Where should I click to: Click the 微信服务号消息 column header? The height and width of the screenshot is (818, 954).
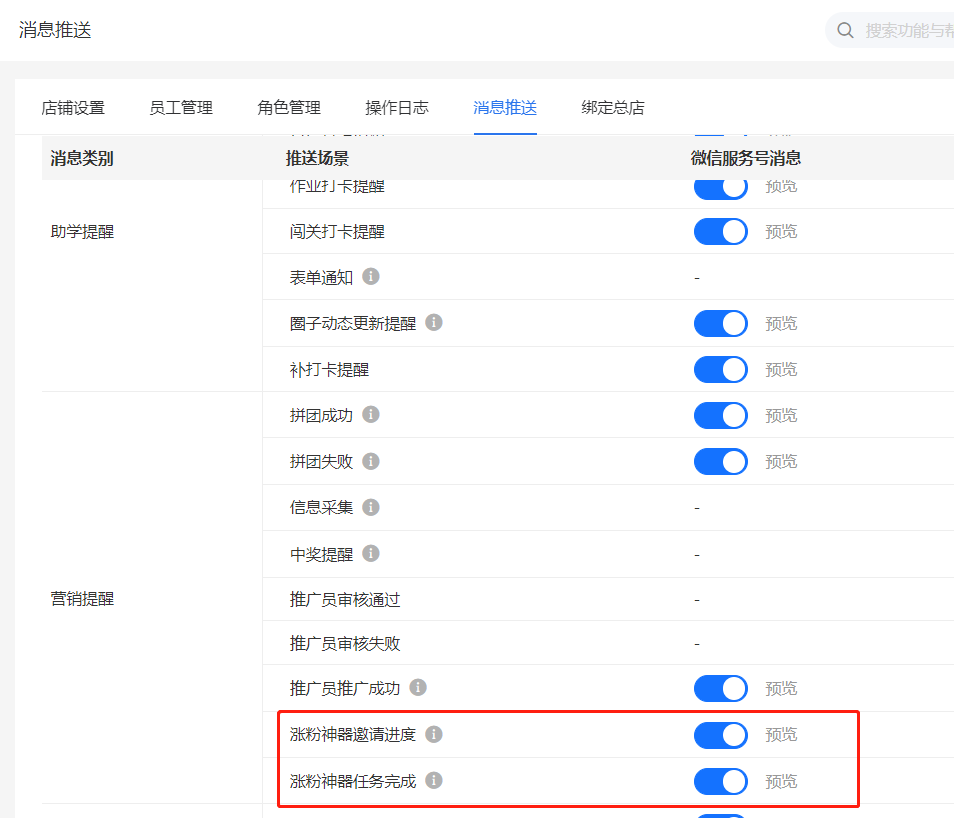(746, 158)
